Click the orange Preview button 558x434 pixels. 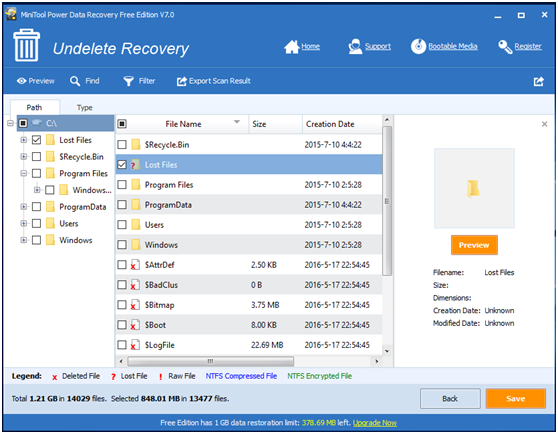(x=474, y=245)
